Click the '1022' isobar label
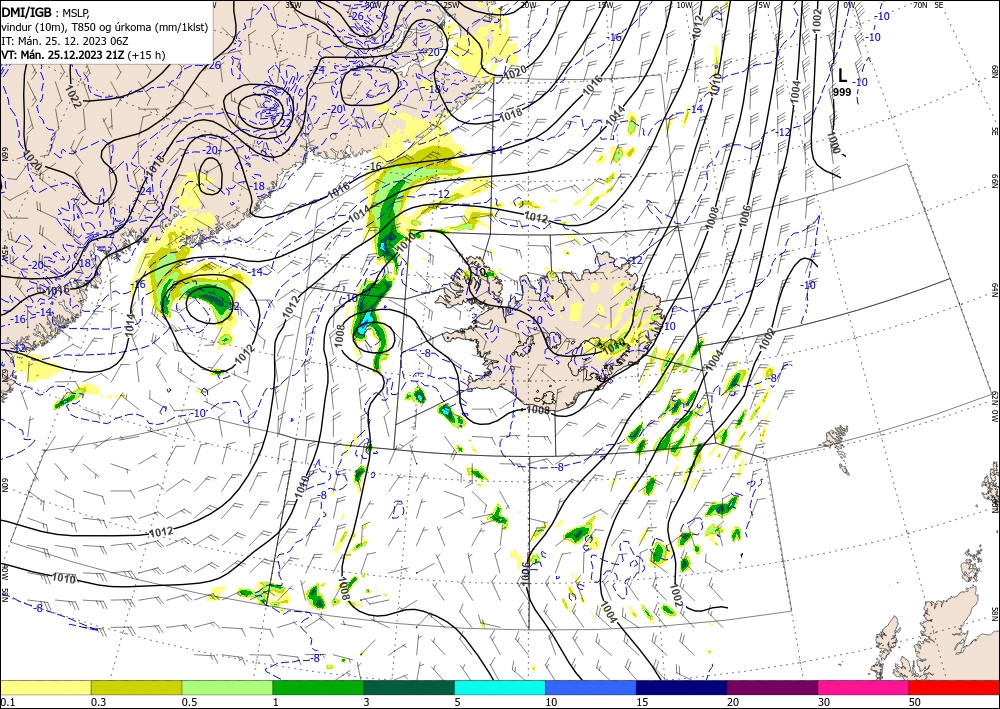 (x=73, y=97)
